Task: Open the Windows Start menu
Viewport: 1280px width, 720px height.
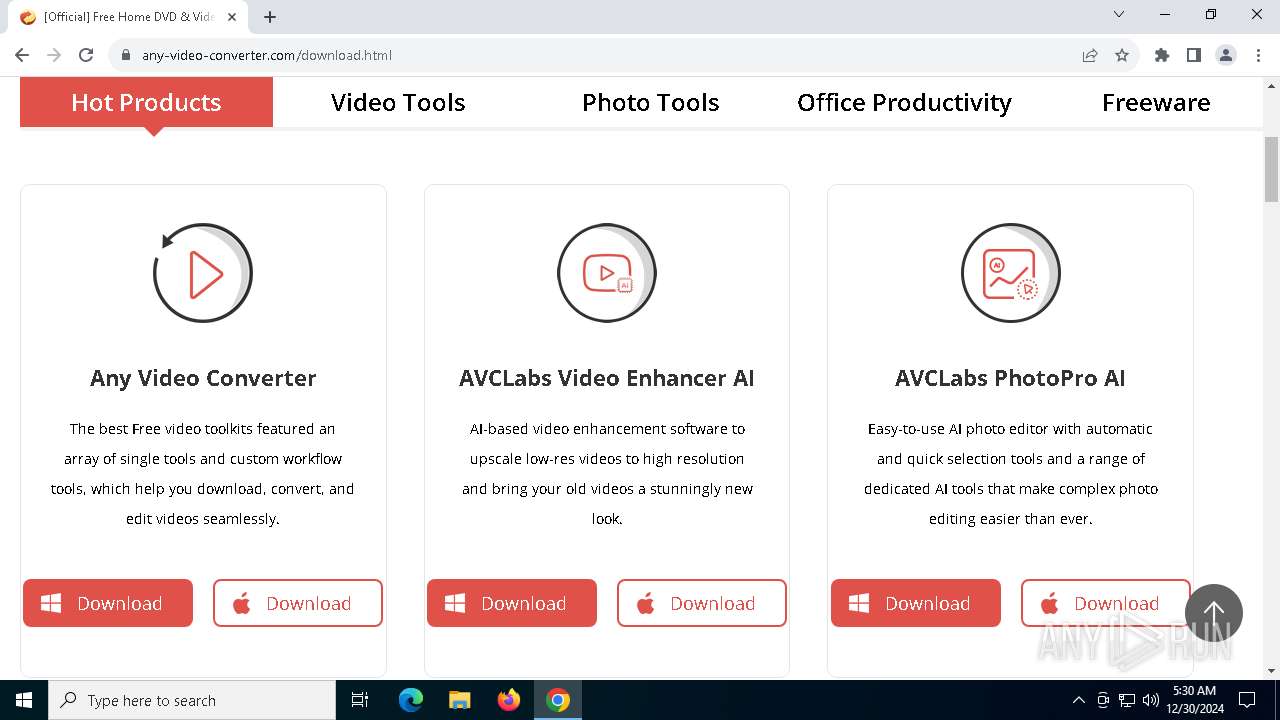Action: click(x=24, y=700)
